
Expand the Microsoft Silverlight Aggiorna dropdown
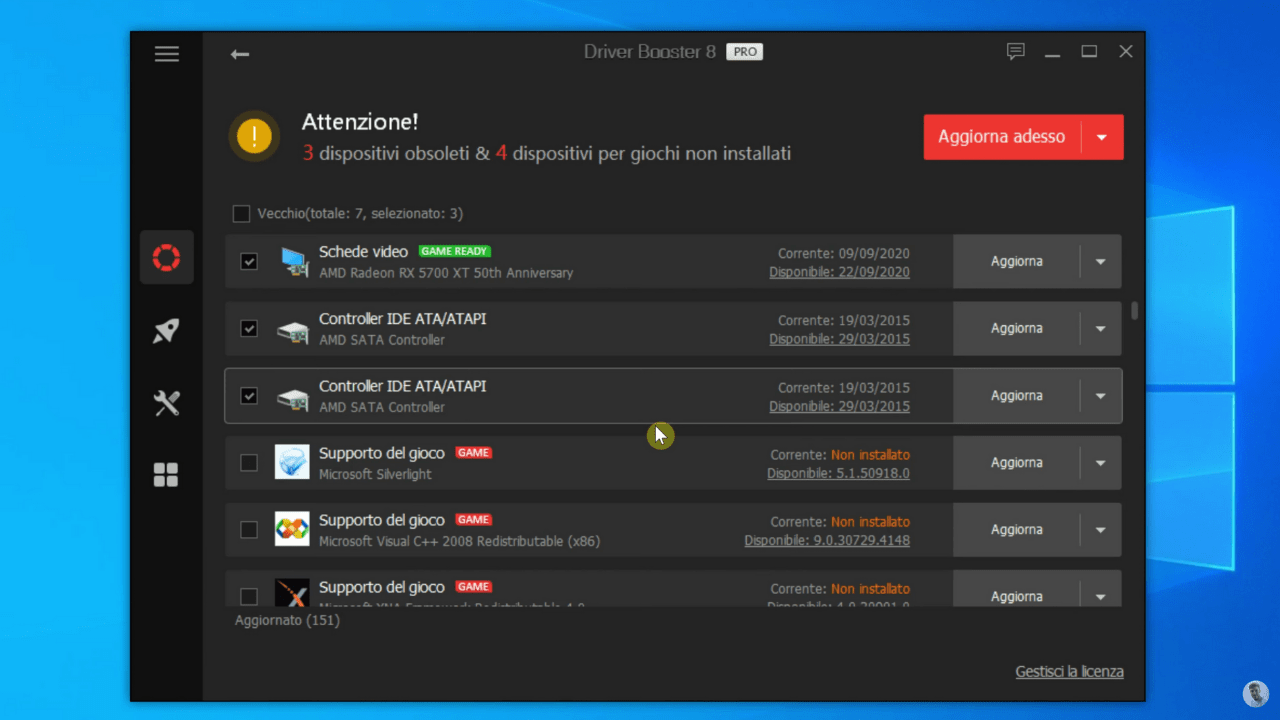coord(1101,463)
